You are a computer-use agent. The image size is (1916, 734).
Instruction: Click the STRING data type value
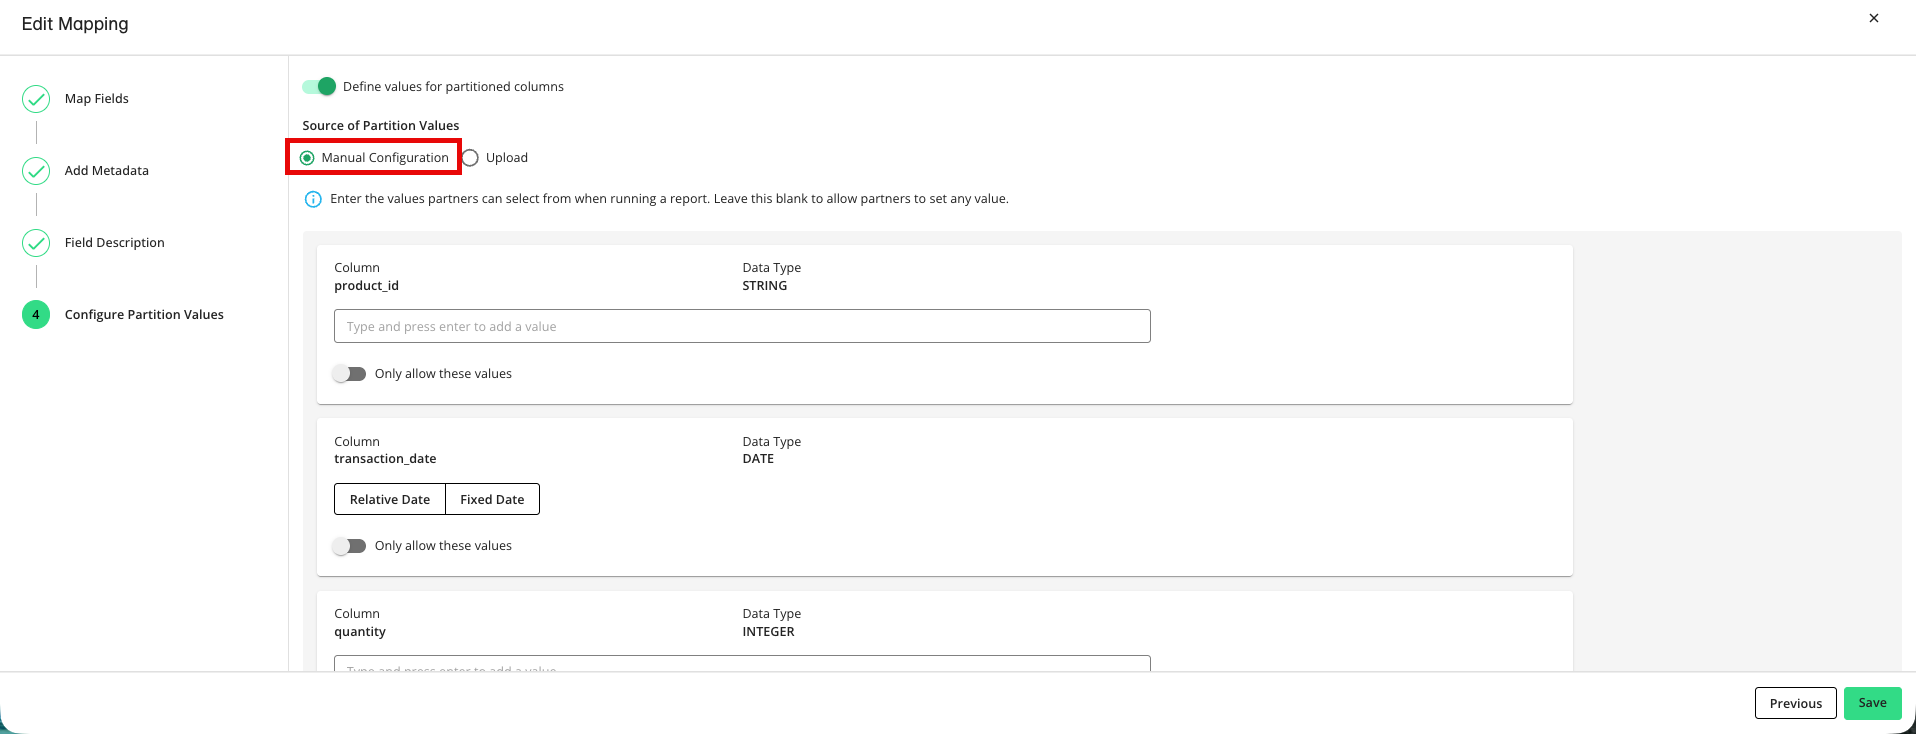click(x=765, y=286)
